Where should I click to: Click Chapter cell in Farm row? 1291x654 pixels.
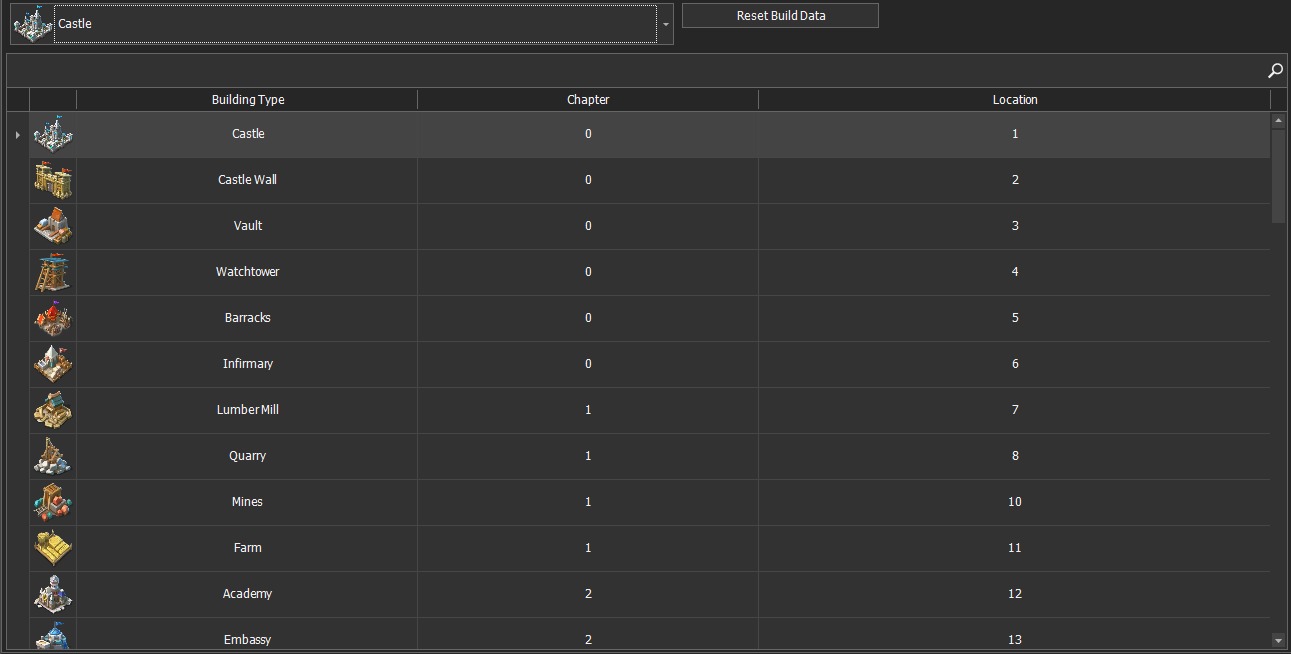click(x=588, y=548)
